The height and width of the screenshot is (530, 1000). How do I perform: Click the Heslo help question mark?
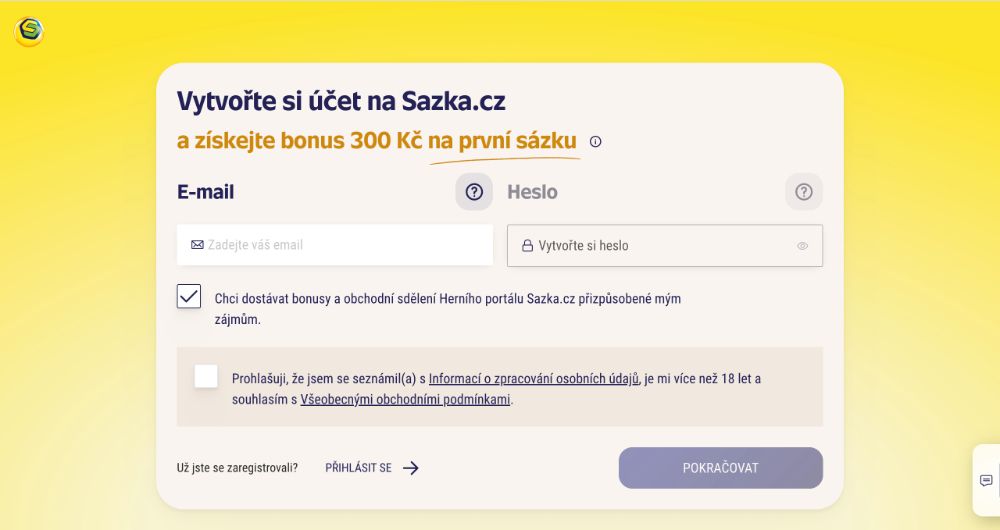804,192
